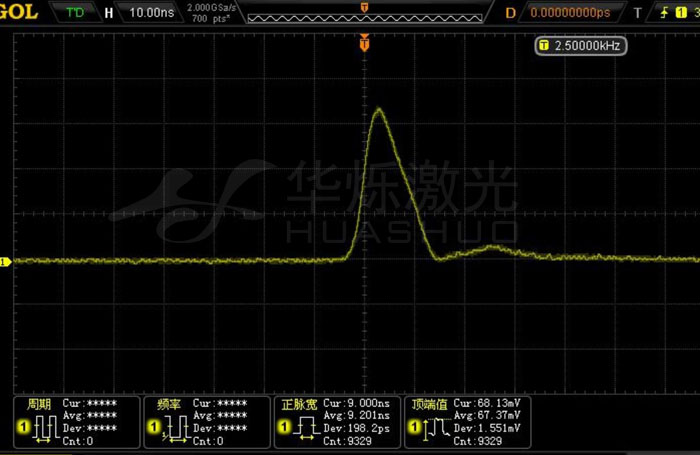Click the positive pulse width waveform icon
This screenshot has height=455, width=700.
coord(306,429)
